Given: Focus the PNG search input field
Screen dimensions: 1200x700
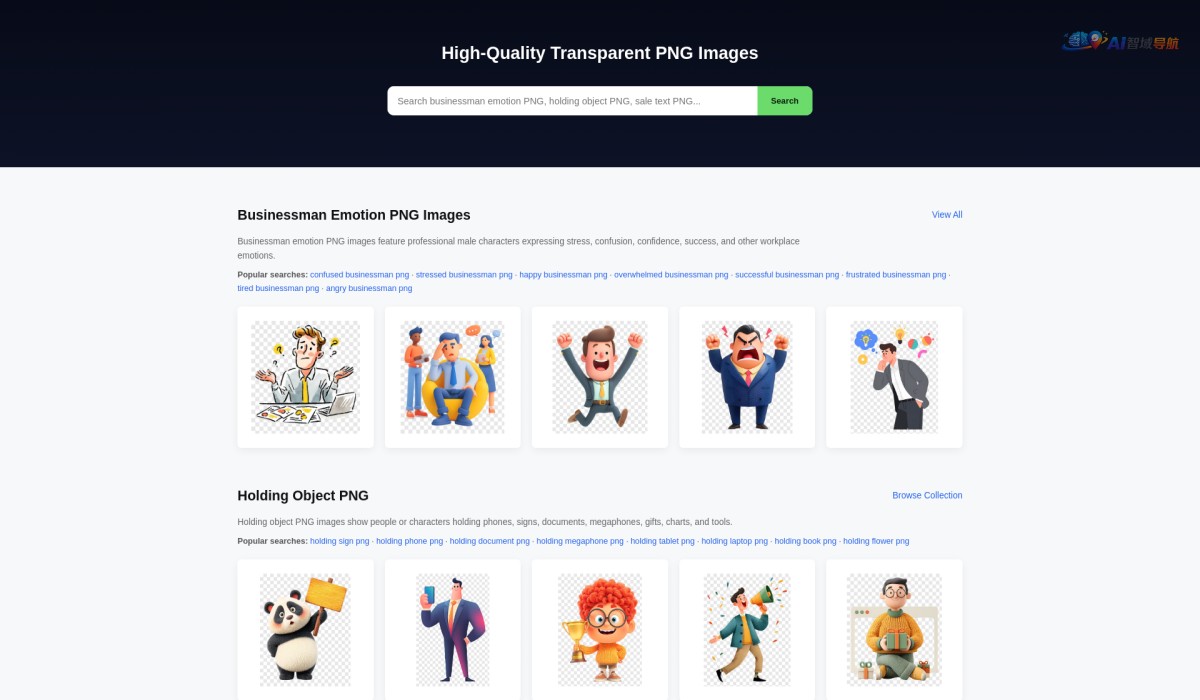Looking at the screenshot, I should (572, 101).
